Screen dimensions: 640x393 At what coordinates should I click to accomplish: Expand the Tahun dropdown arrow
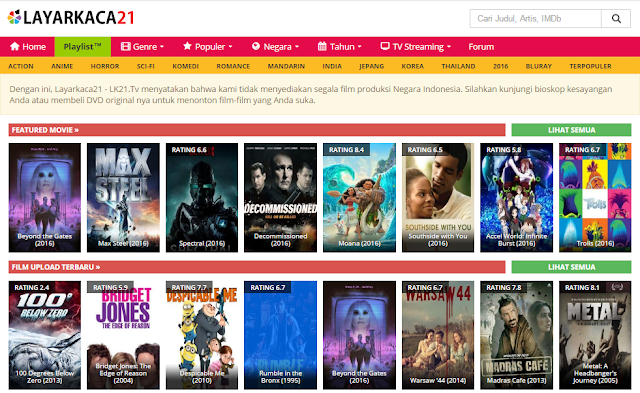pos(360,47)
